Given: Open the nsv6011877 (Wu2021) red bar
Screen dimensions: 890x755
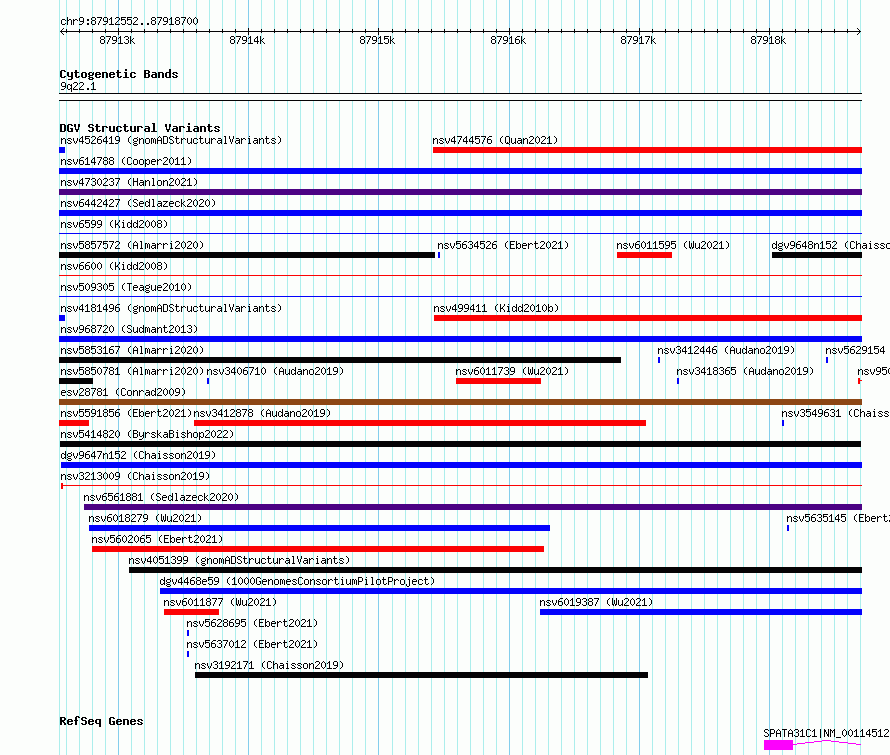Looking at the screenshot, I should coord(191,612).
